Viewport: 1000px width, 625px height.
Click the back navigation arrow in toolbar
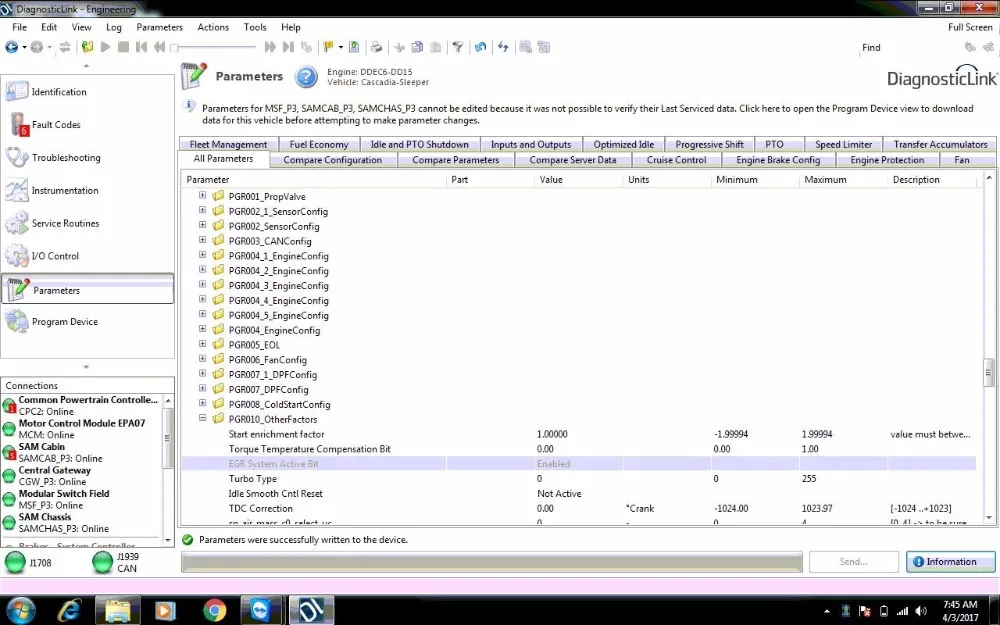coord(11,47)
